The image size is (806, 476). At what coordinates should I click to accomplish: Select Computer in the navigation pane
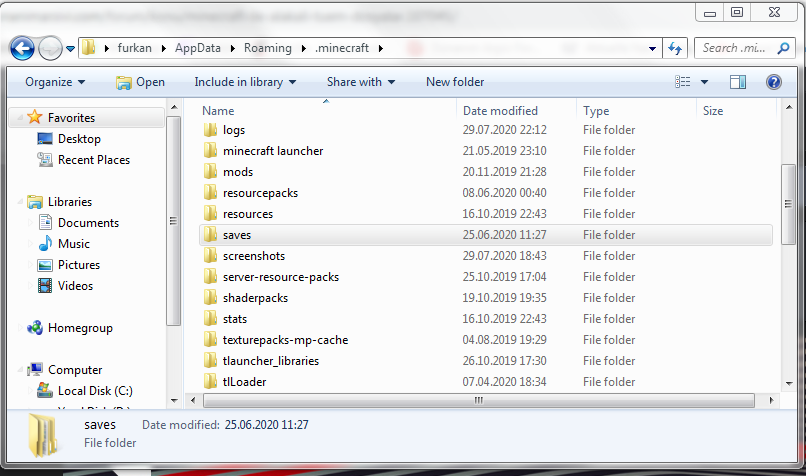tap(75, 370)
